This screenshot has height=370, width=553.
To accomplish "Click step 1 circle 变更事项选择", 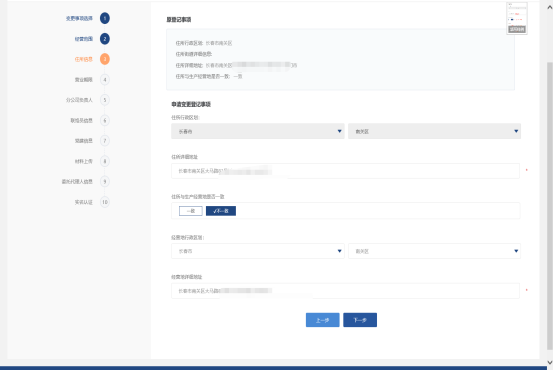I will coord(105,18).
